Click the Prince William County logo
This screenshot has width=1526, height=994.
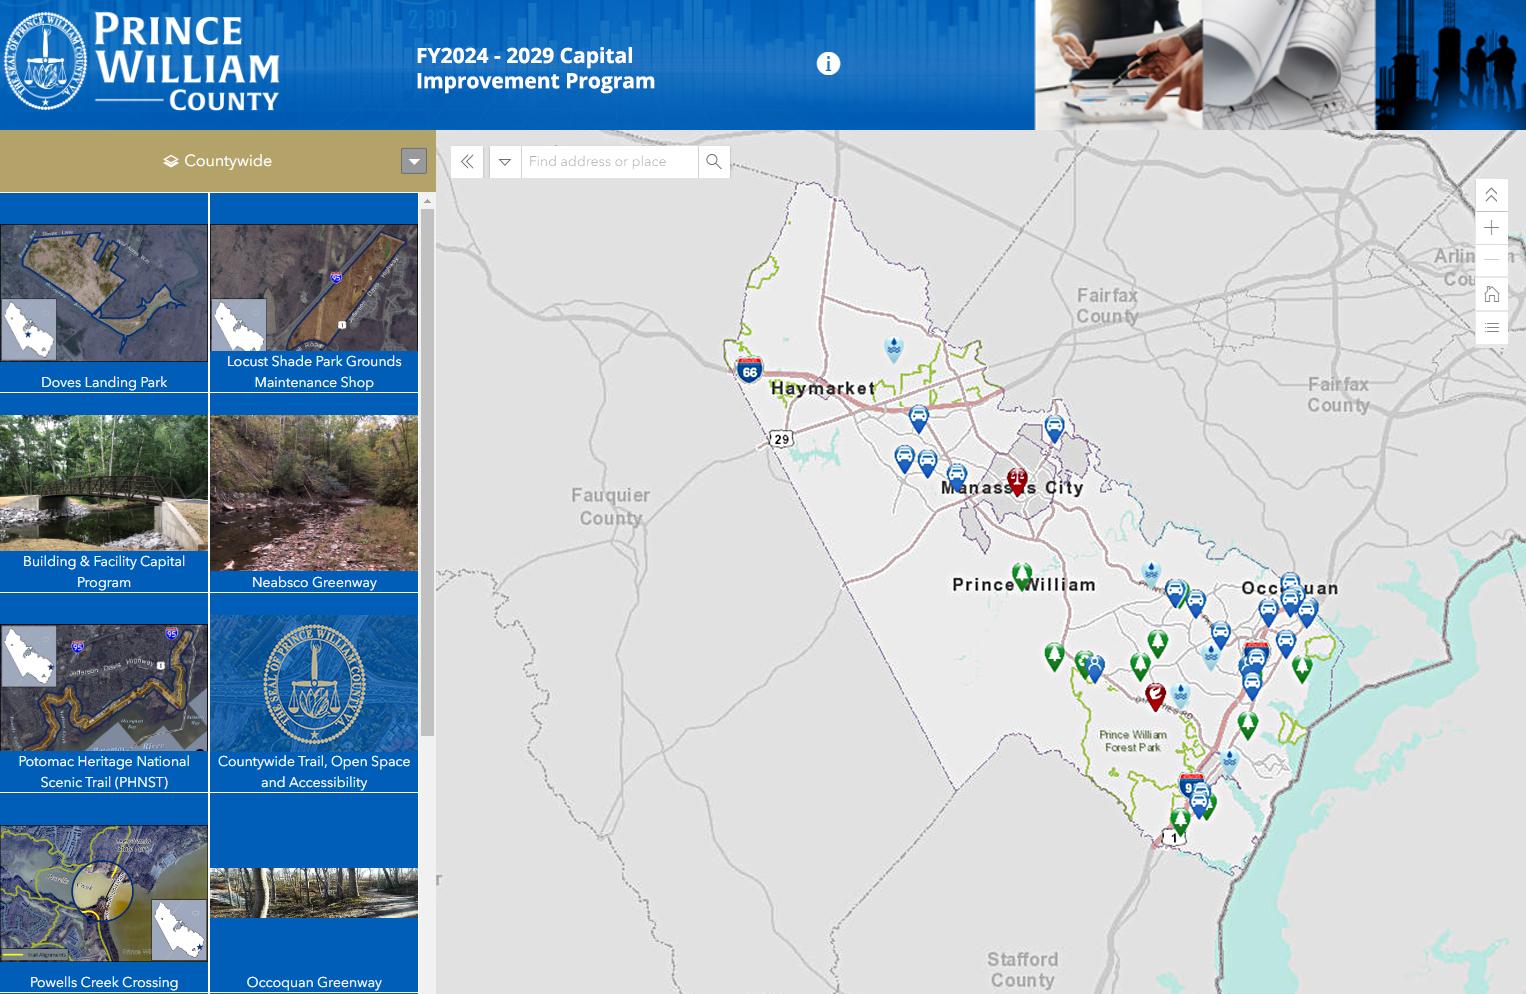[142, 62]
